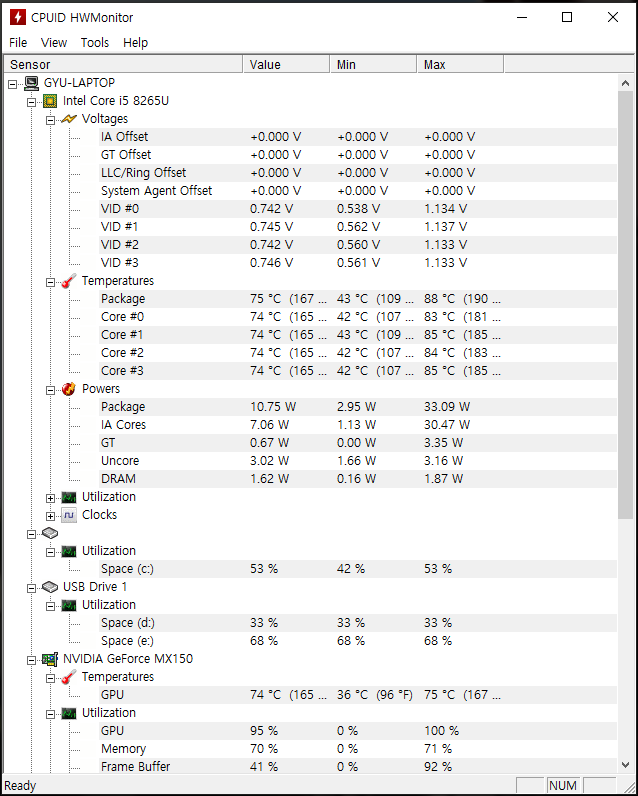Click the scrollbar up arrow
Viewport: 638px width, 796px height.
click(x=625, y=83)
